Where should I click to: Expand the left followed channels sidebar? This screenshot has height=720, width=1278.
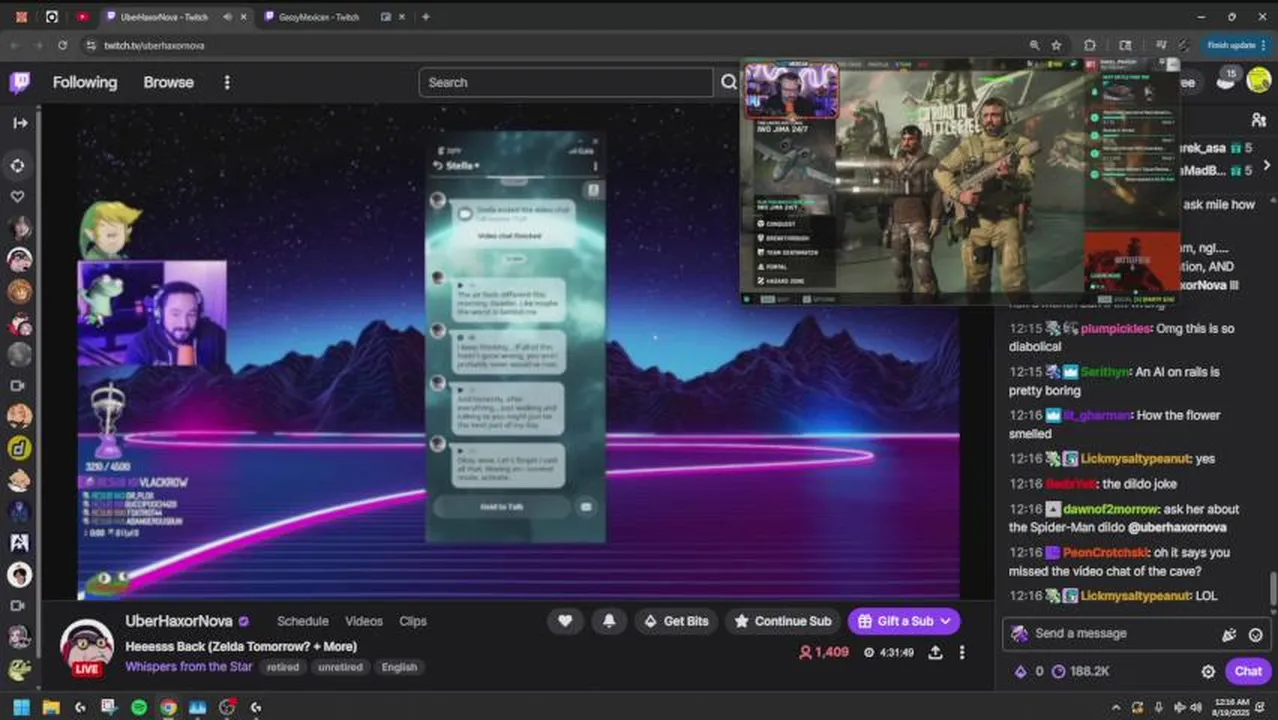pyautogui.click(x=20, y=123)
